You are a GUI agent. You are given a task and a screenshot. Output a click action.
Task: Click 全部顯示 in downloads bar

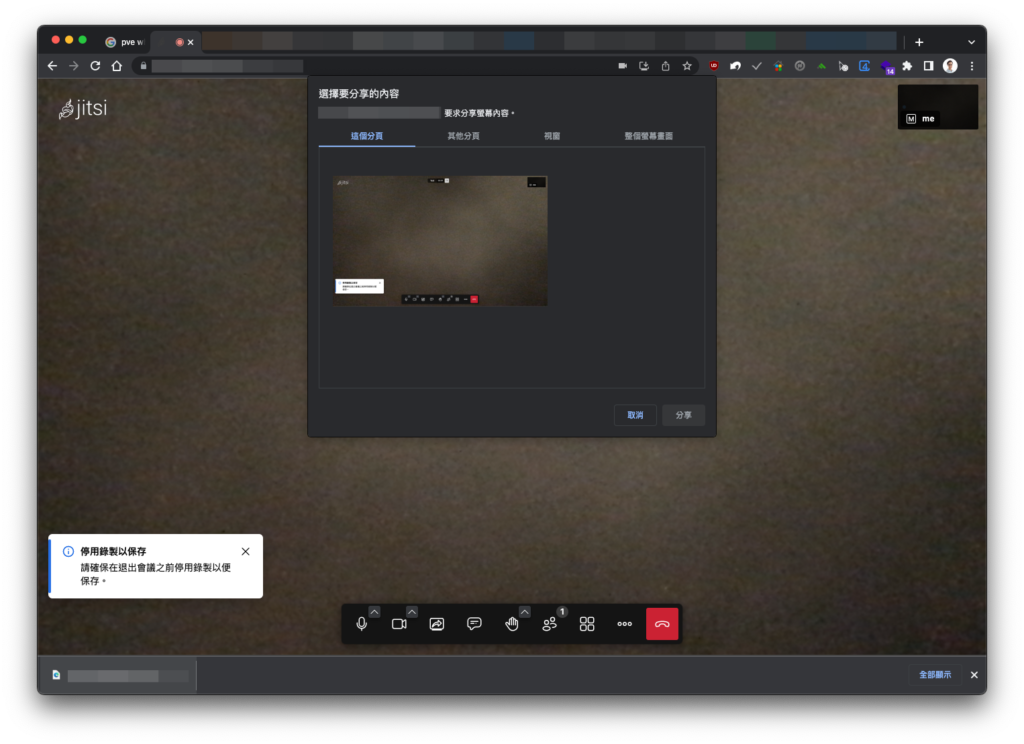[935, 675]
